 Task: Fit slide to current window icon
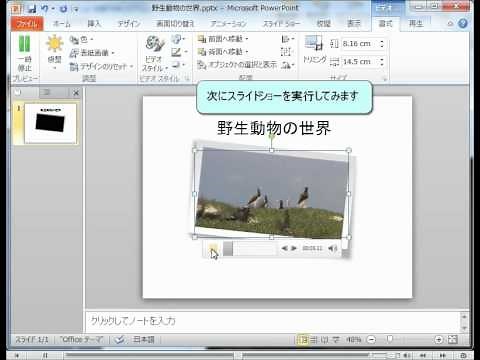pyautogui.click(x=453, y=340)
